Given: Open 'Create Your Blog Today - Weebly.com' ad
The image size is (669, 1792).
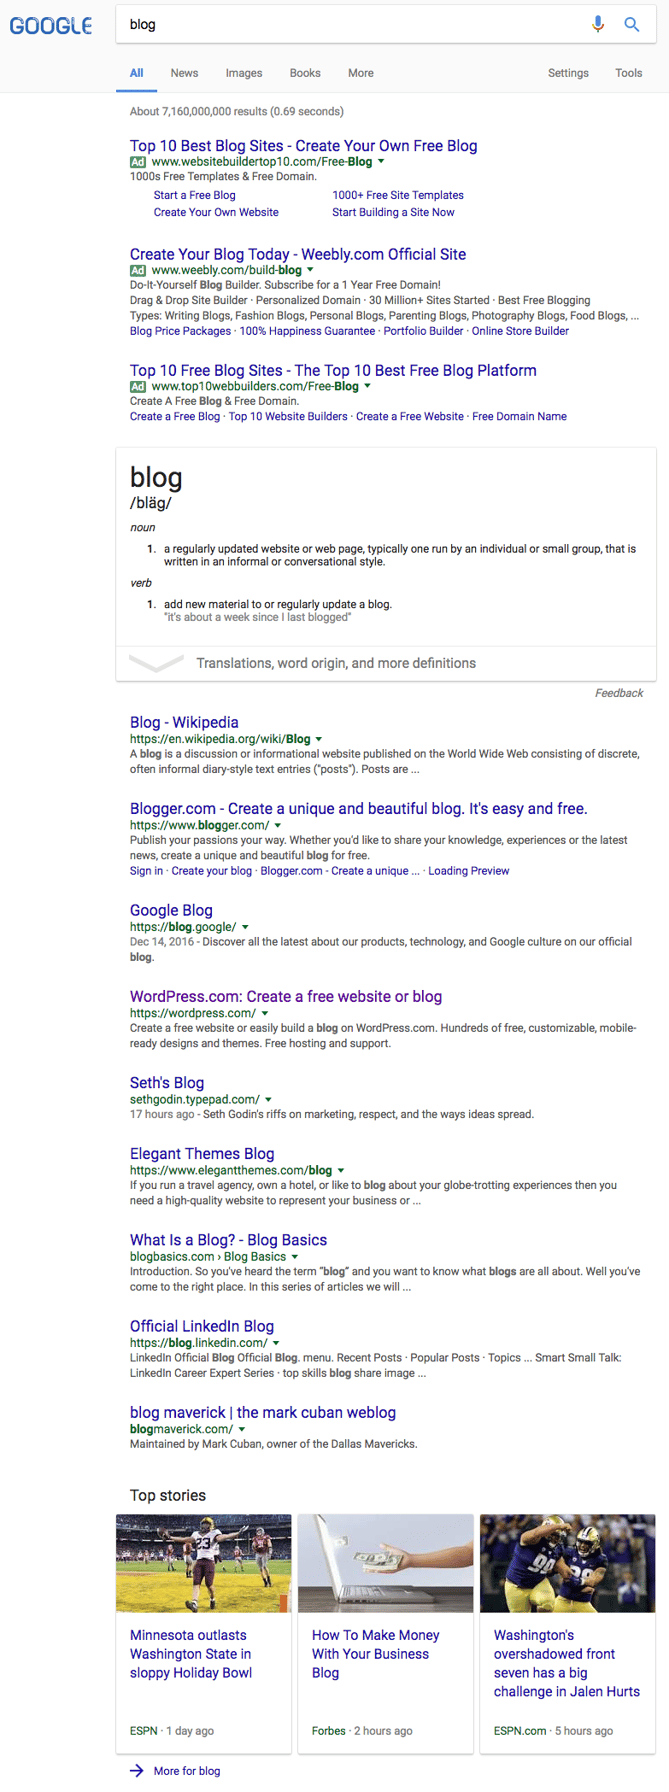Looking at the screenshot, I should click(298, 254).
